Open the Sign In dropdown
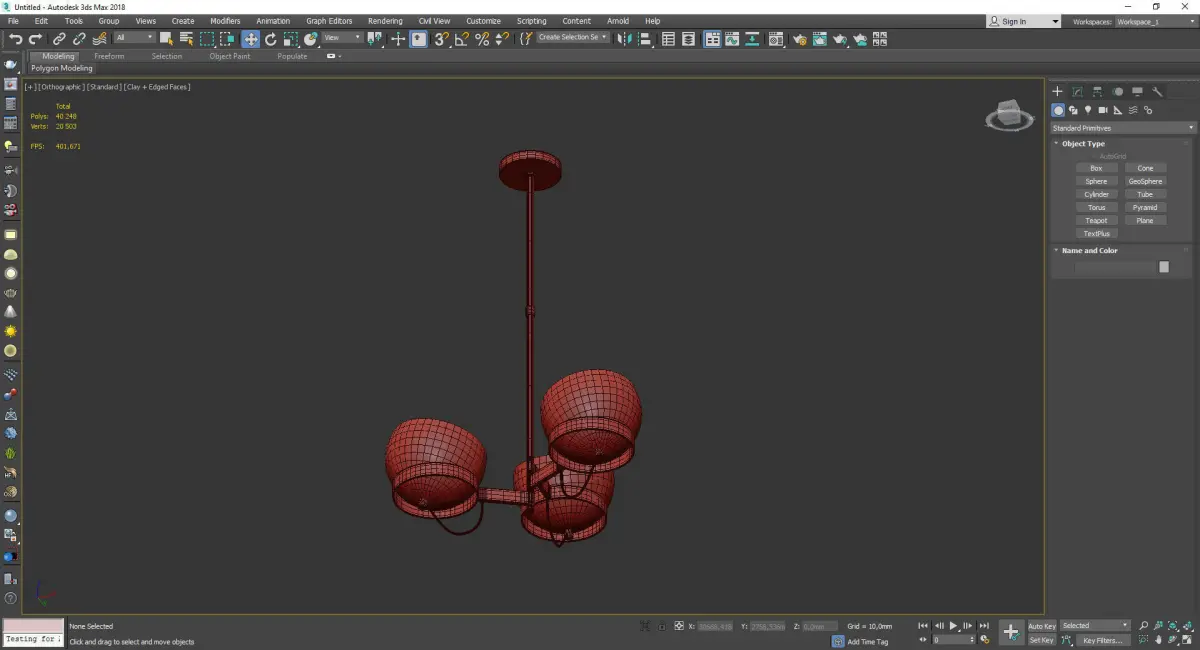 [1023, 21]
